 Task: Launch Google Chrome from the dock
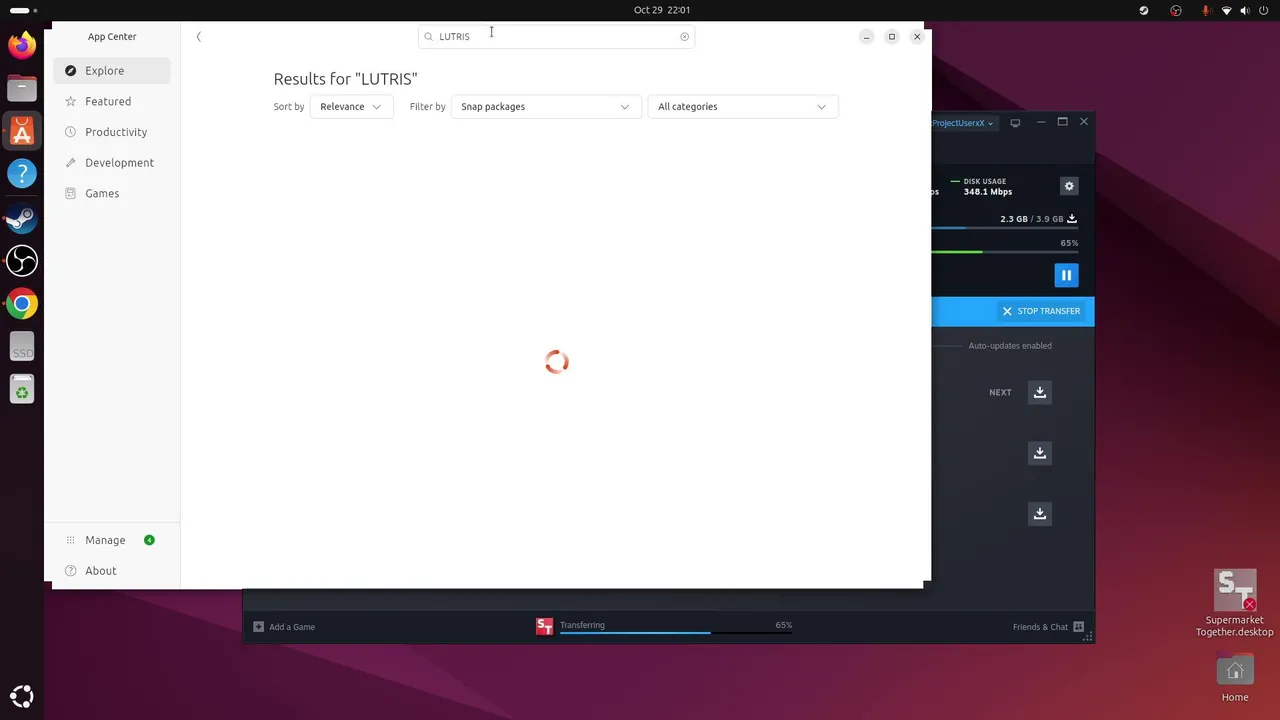click(x=22, y=304)
